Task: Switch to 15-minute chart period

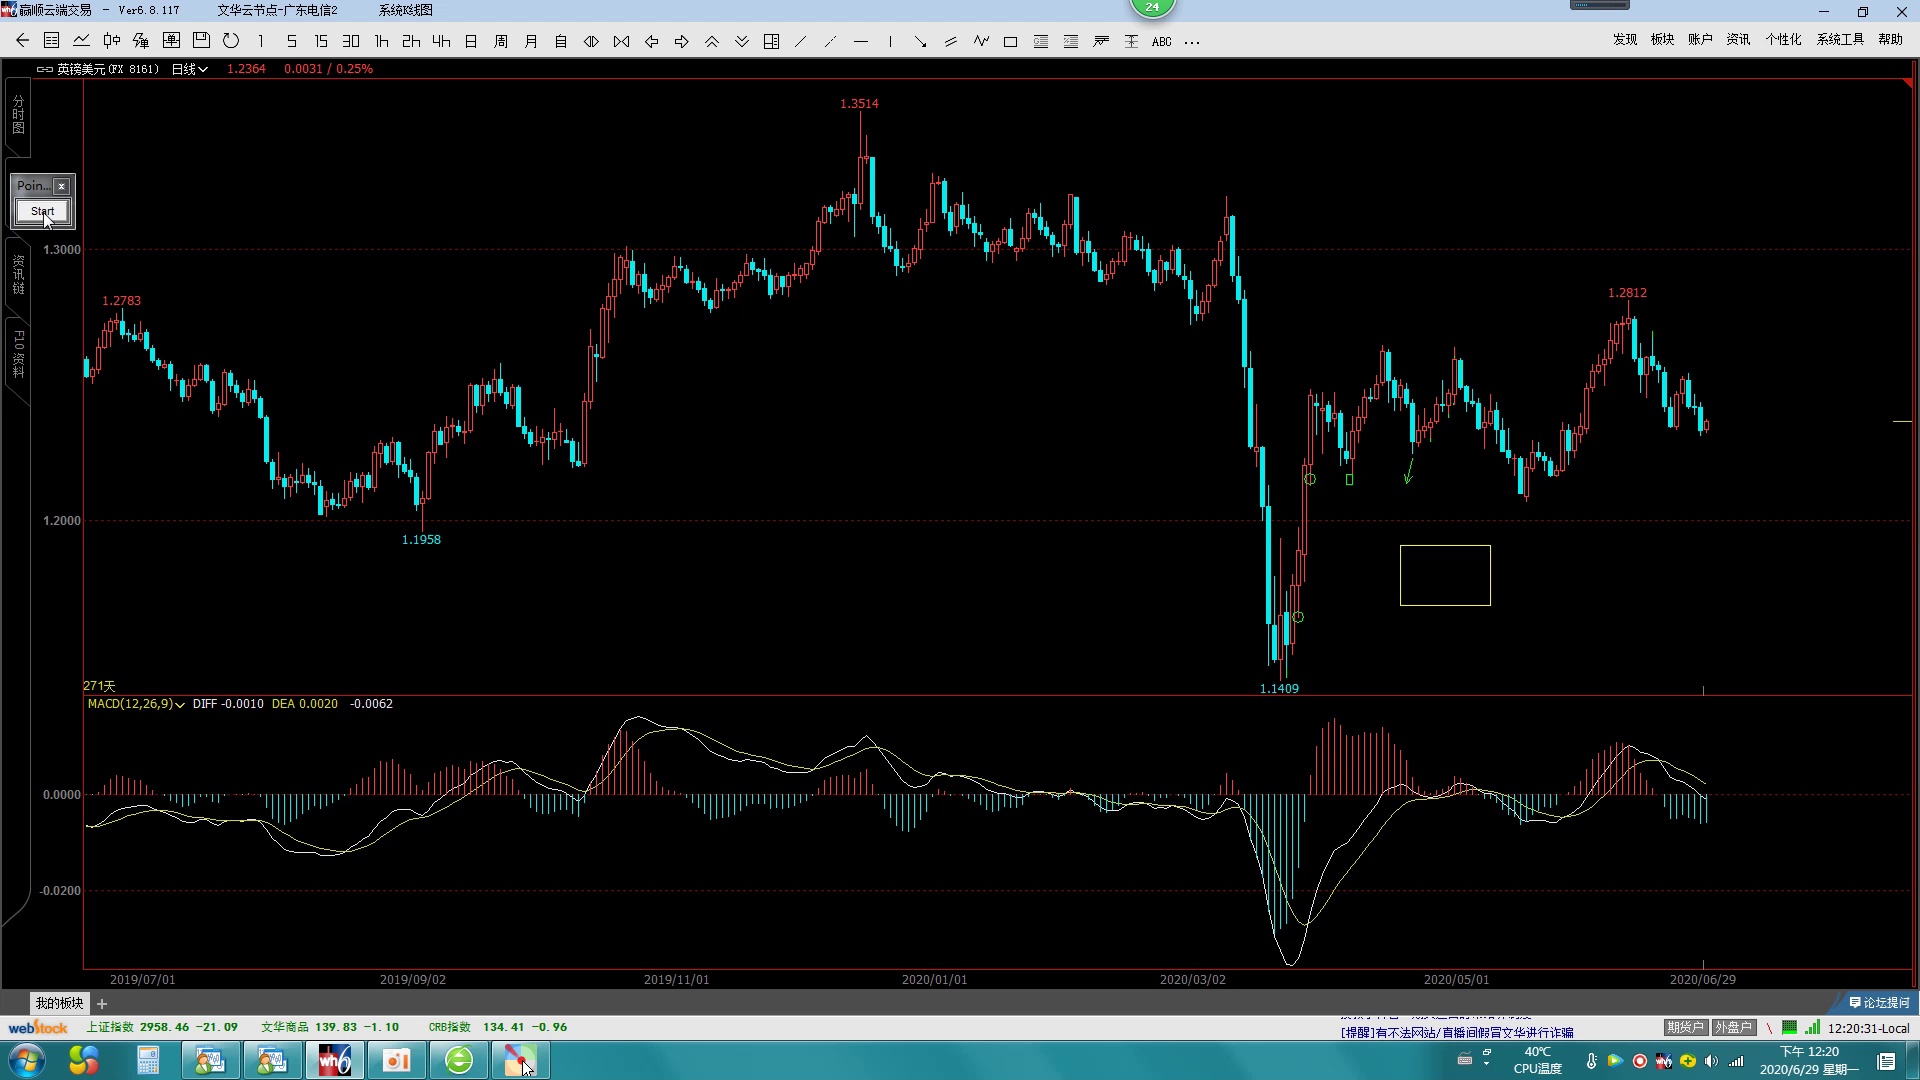Action: click(x=321, y=42)
